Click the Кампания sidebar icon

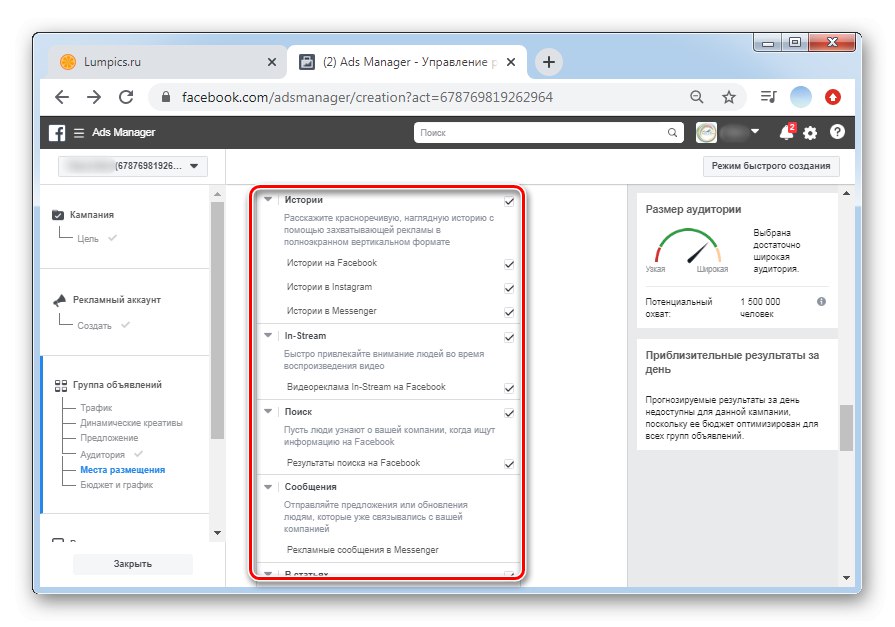coord(58,215)
